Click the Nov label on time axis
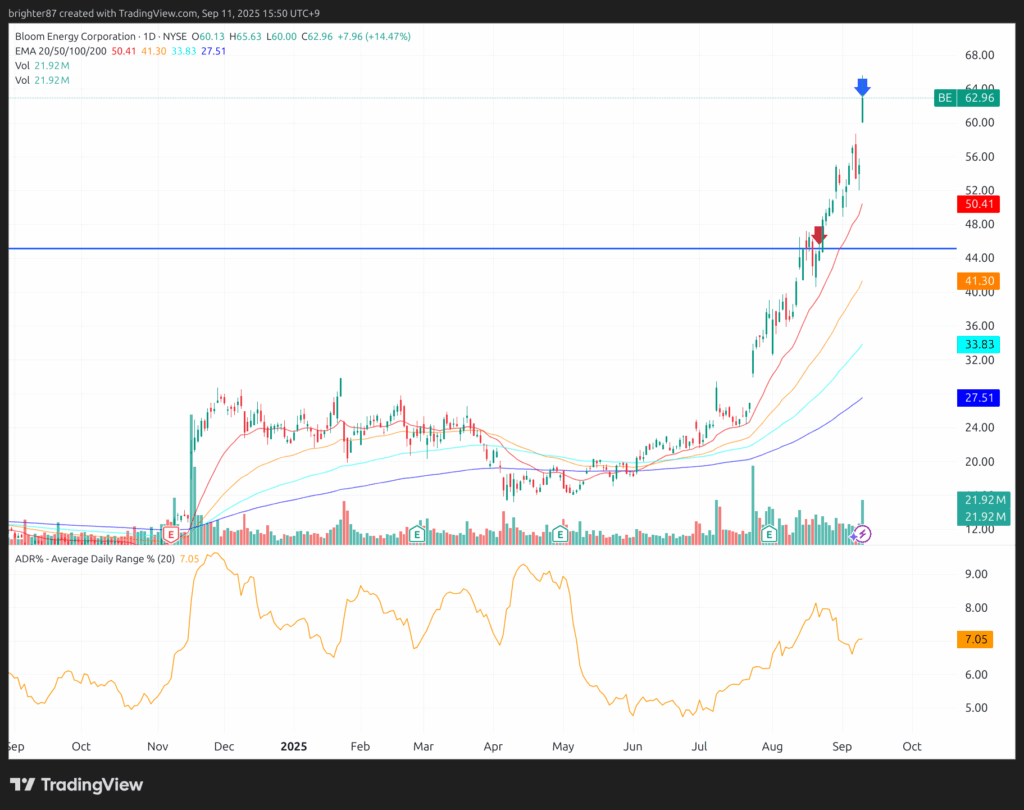This screenshot has width=1024, height=810. [157, 746]
